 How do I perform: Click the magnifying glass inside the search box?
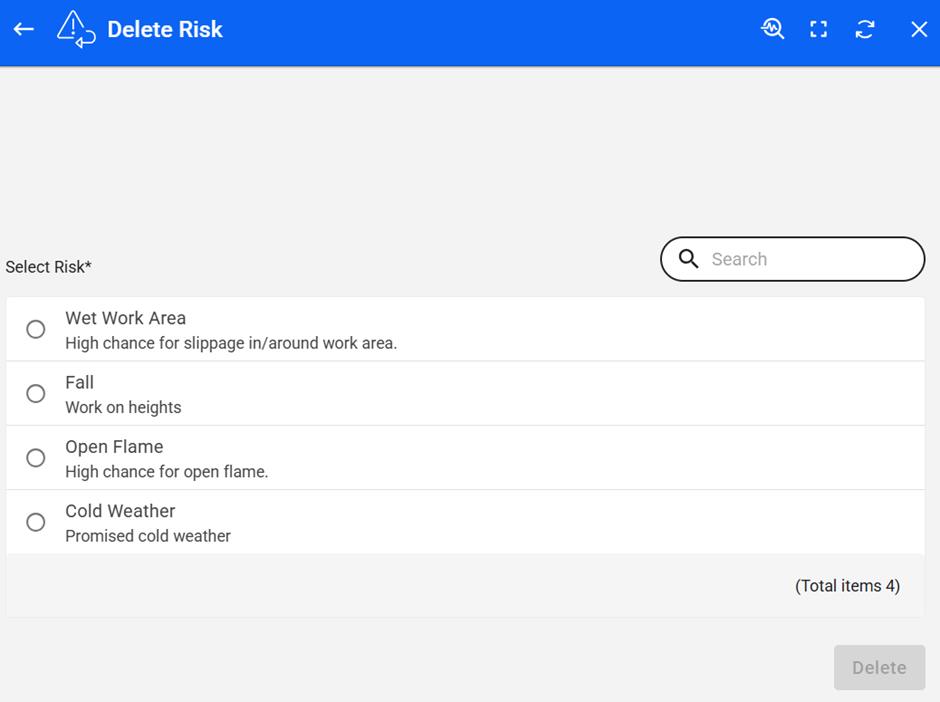coord(688,259)
